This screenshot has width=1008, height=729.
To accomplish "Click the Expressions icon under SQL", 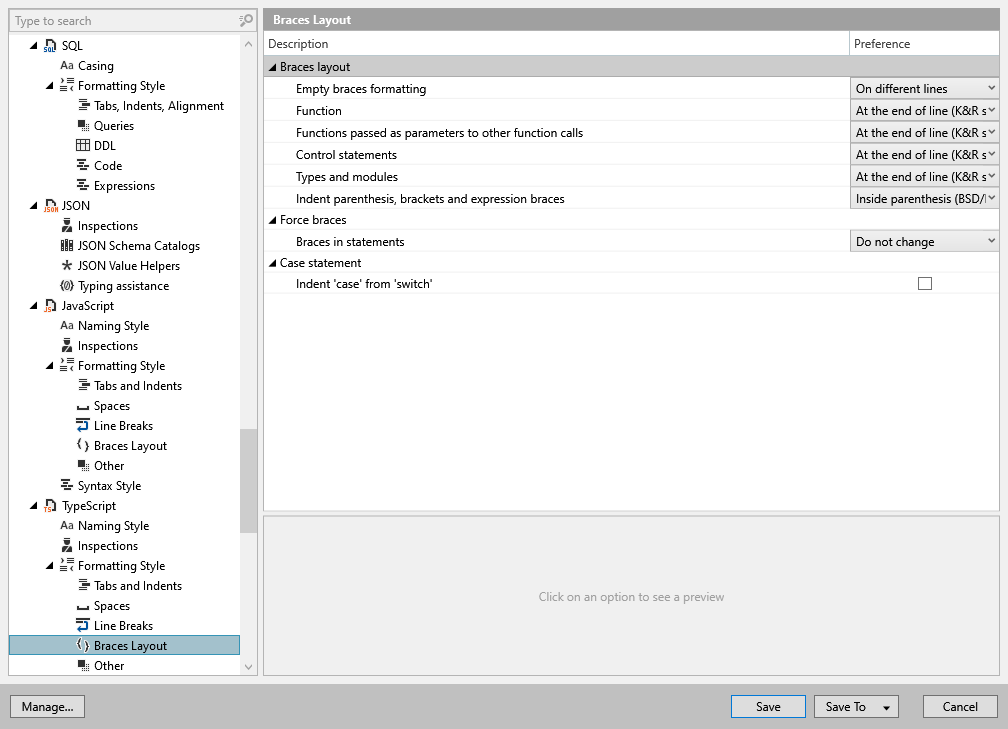I will click(x=84, y=185).
